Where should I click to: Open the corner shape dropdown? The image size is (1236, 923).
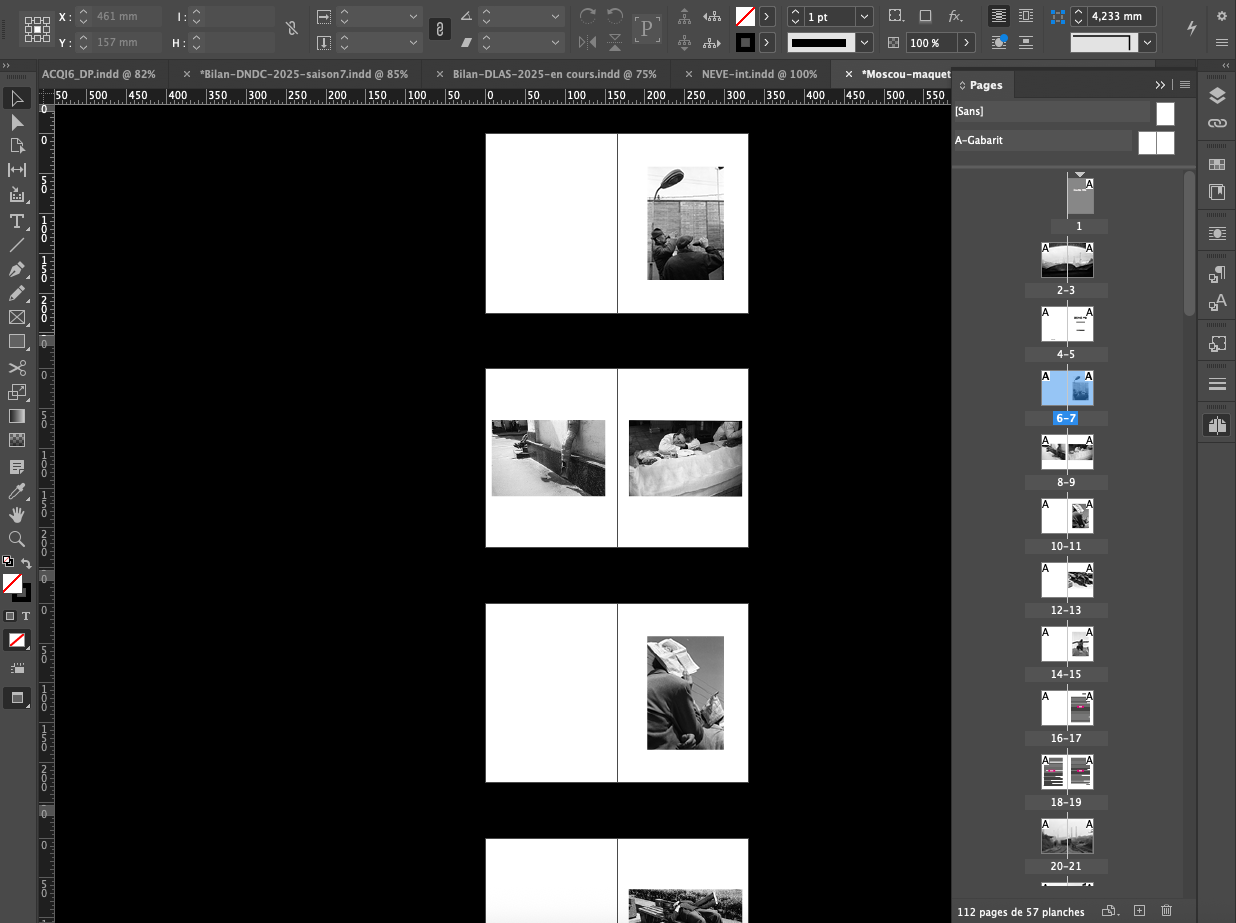1148,42
